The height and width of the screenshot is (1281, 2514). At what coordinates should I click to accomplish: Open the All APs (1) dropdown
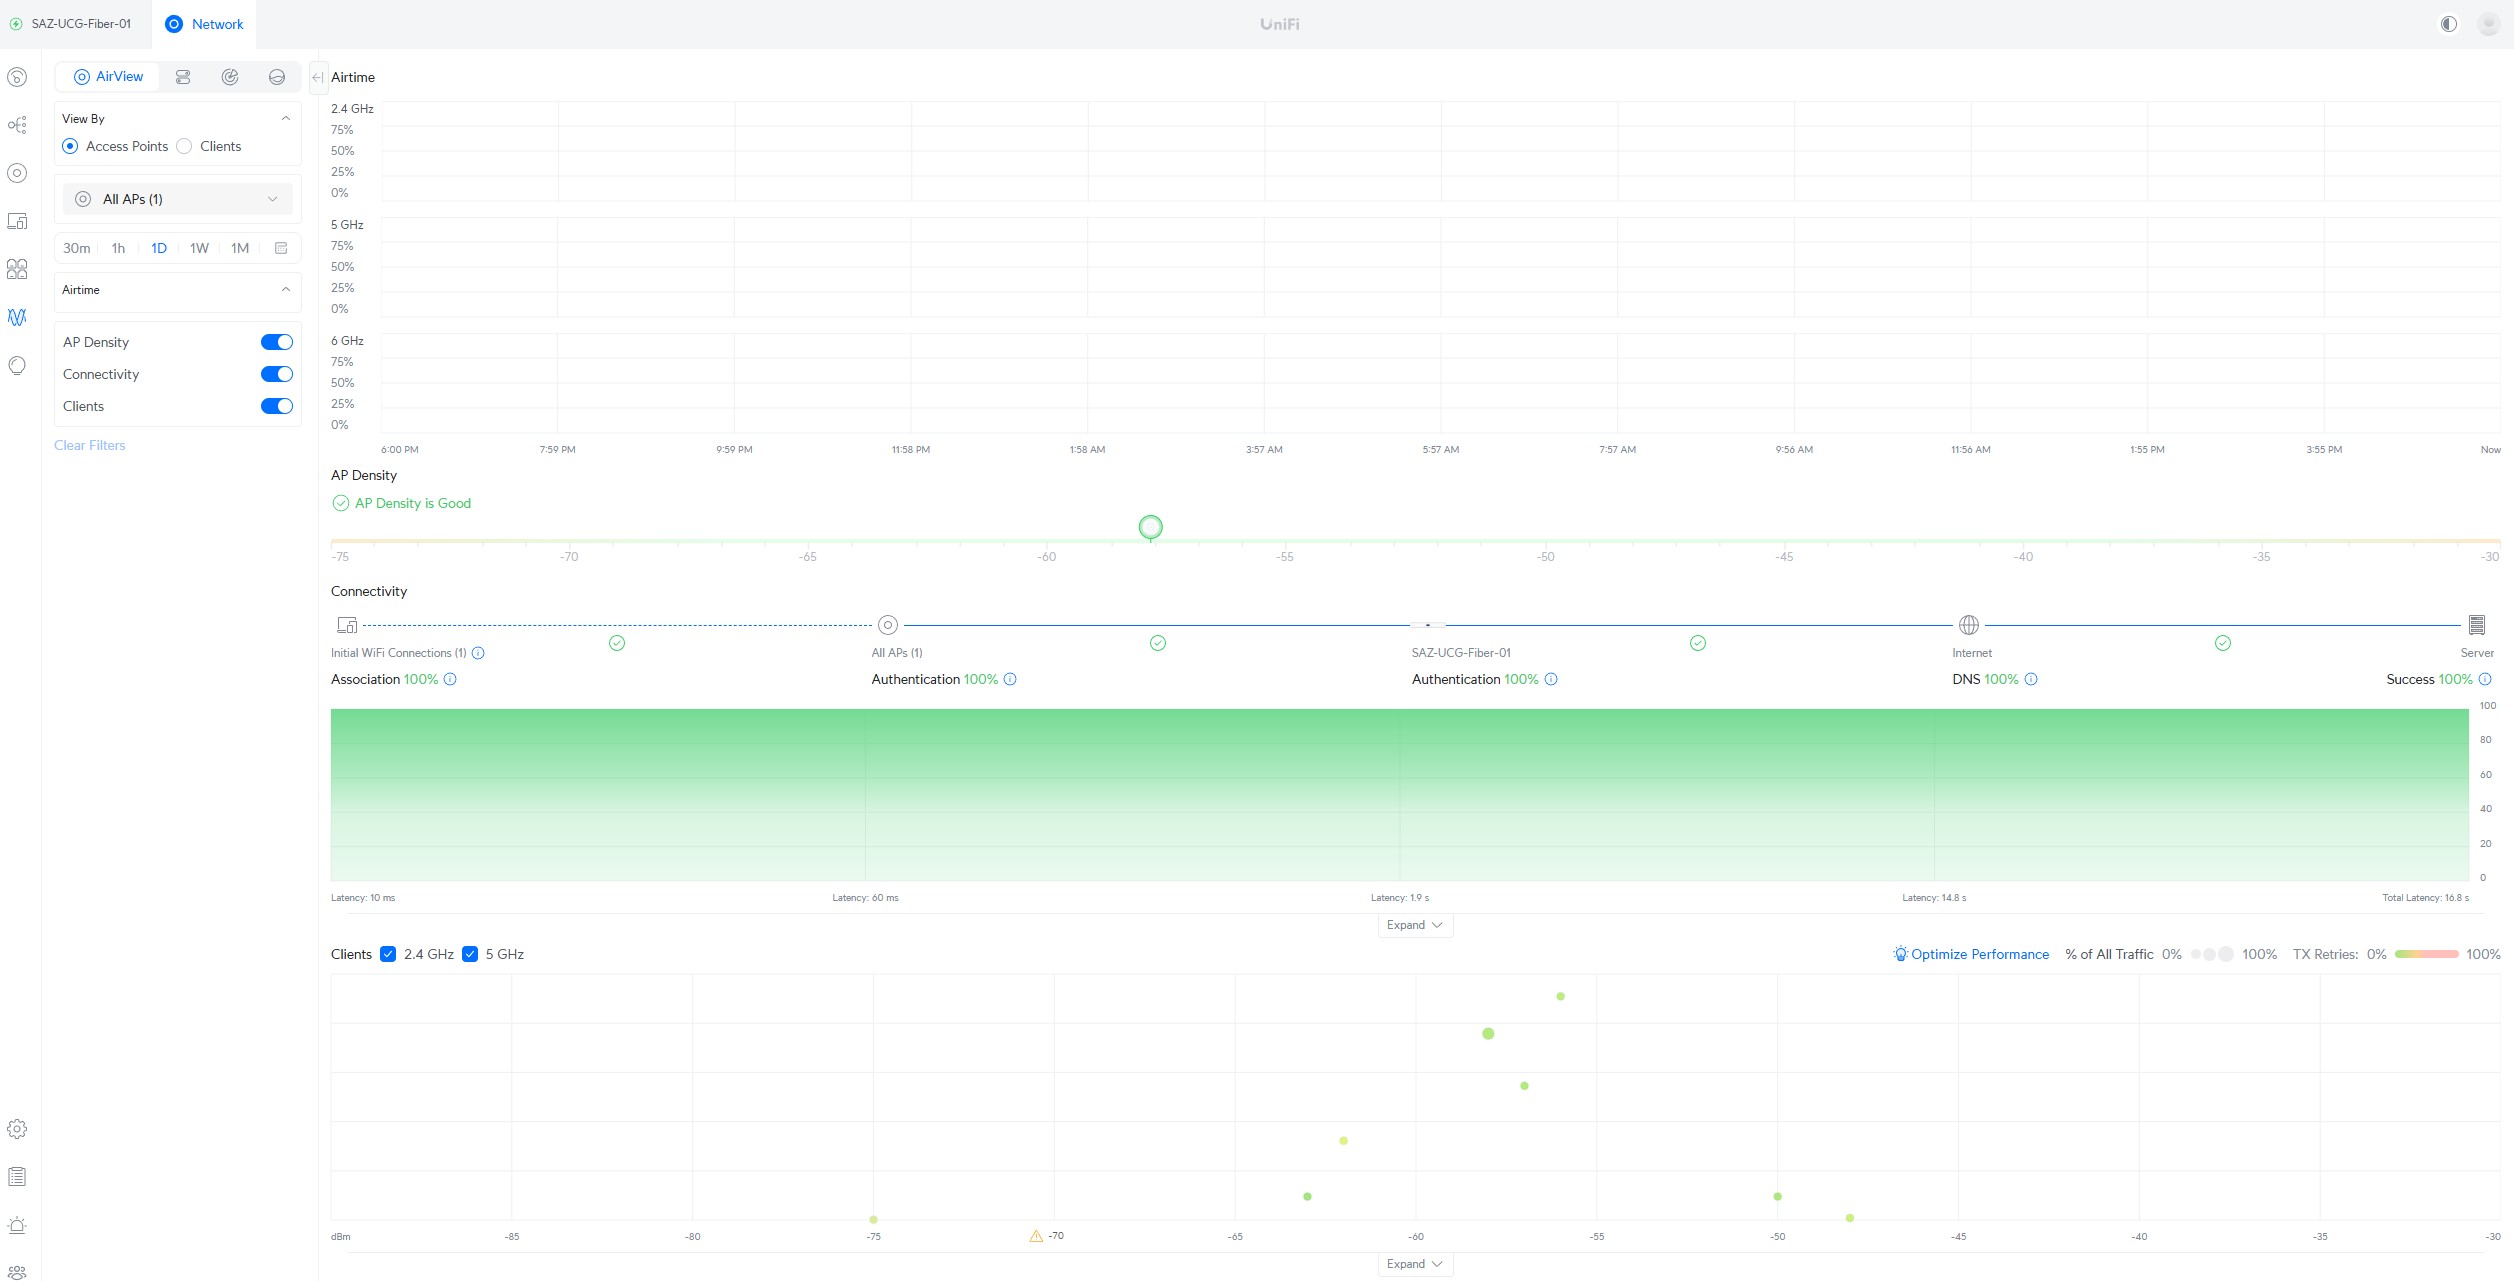[177, 199]
